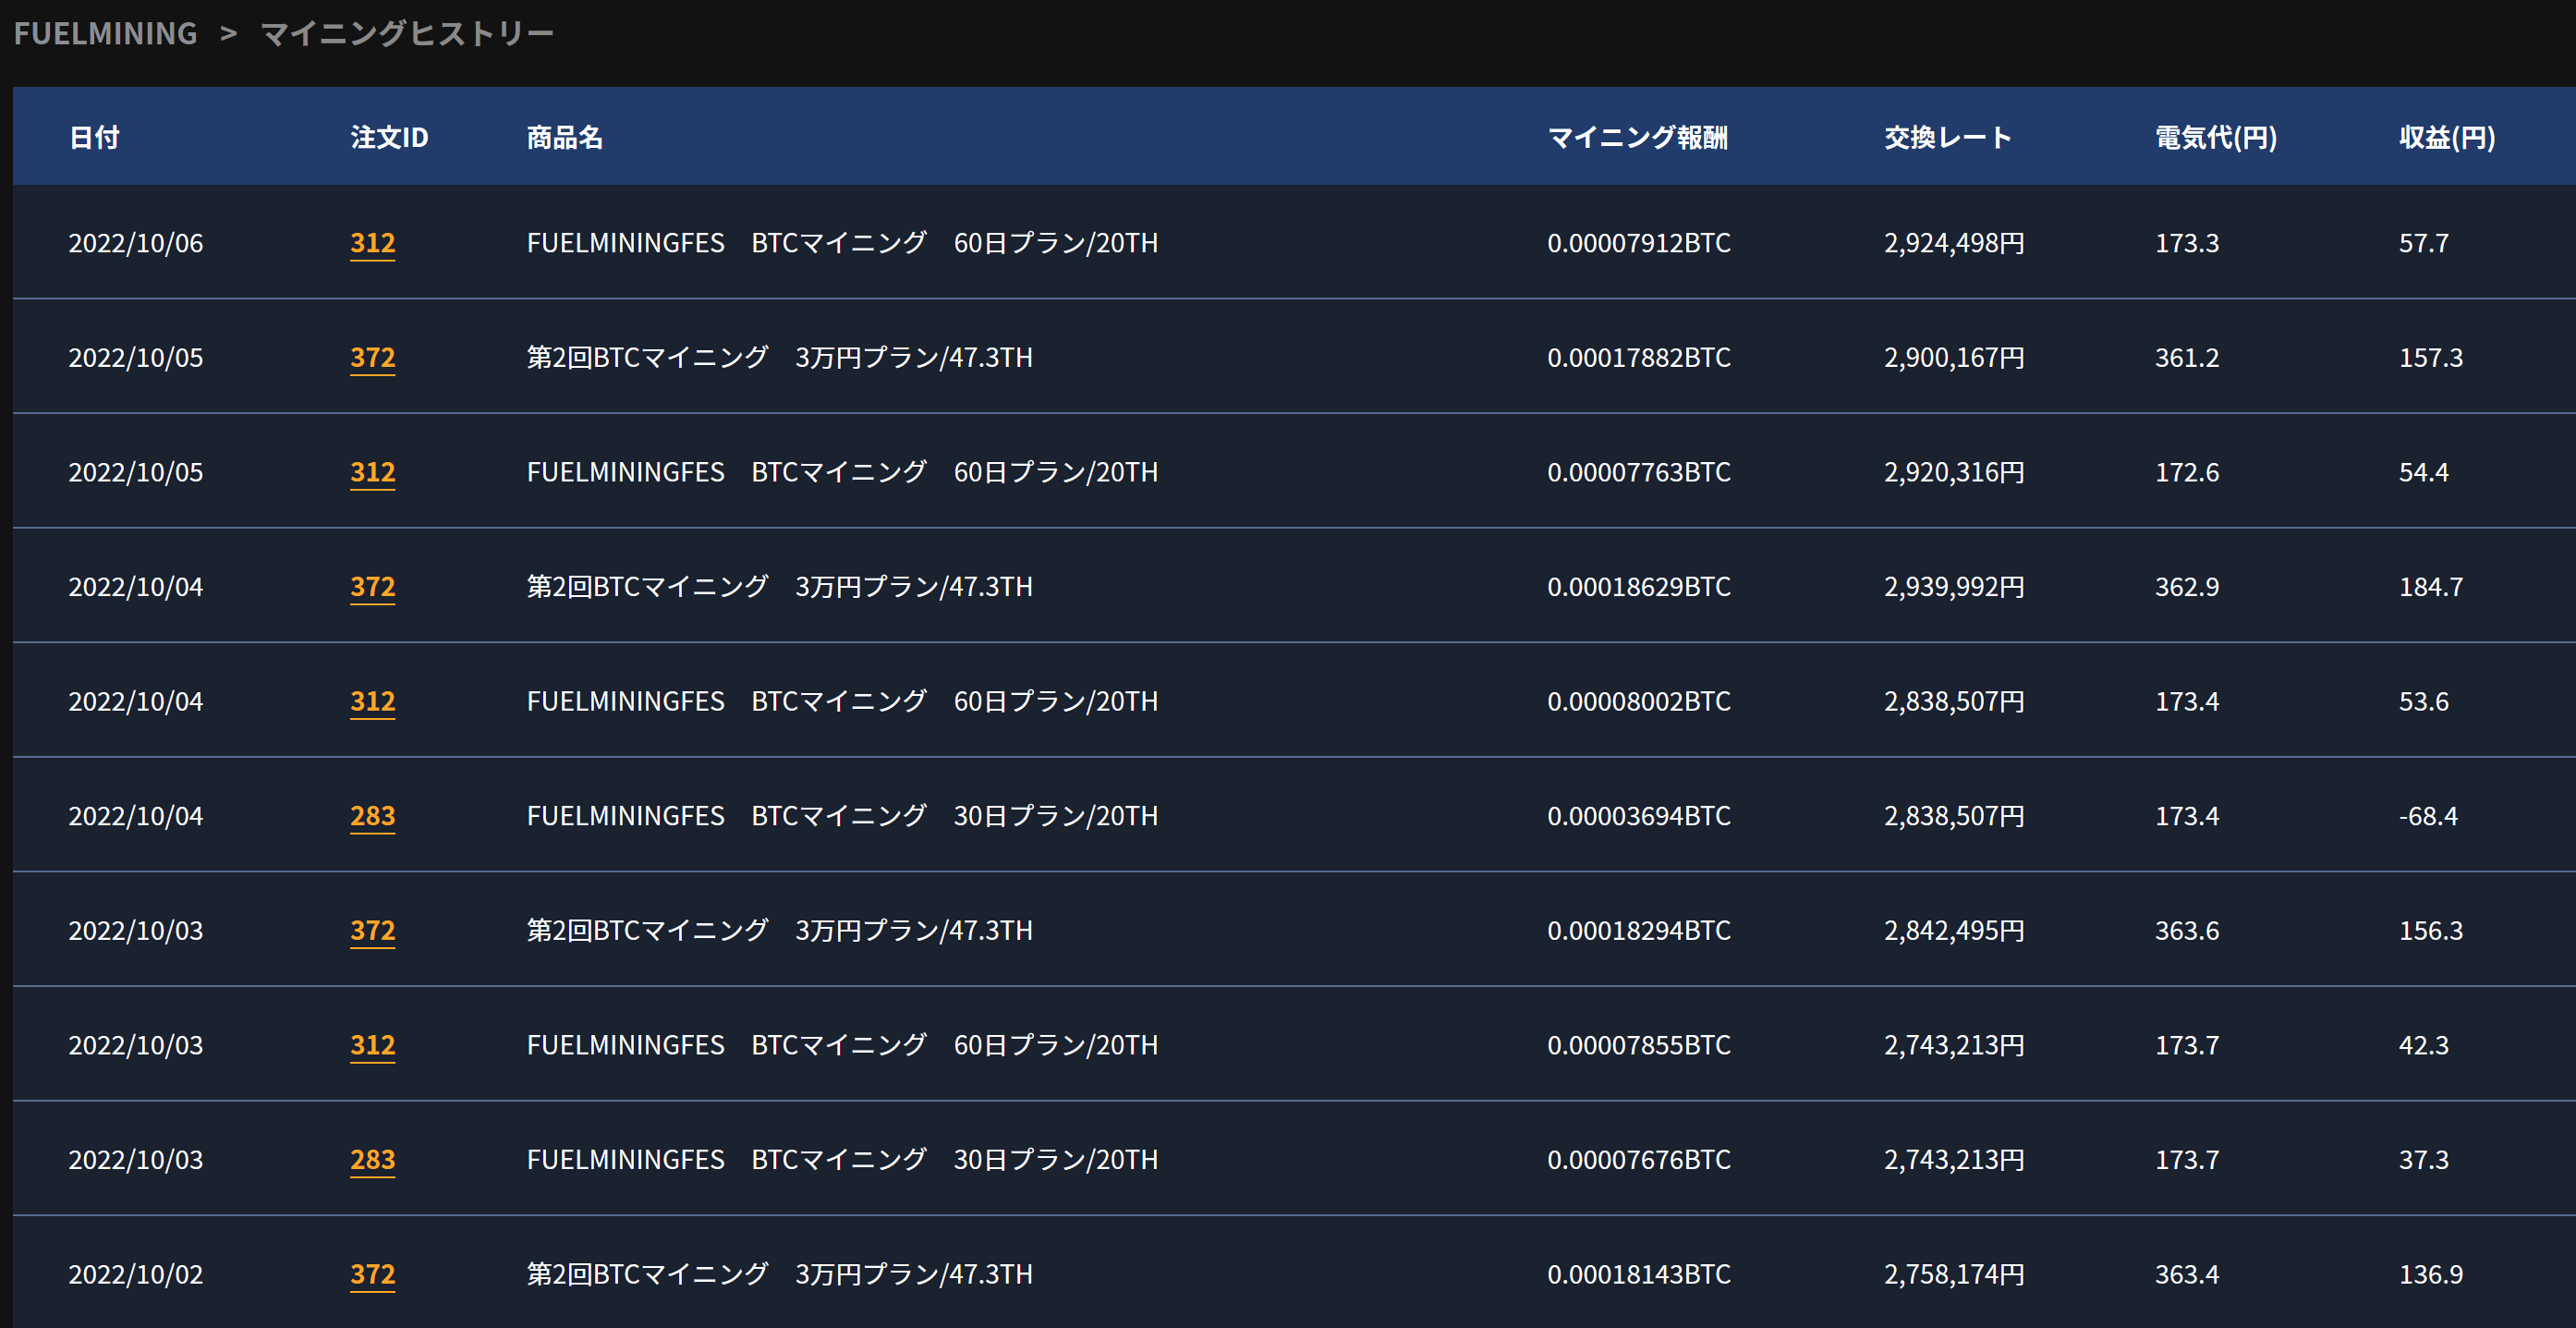The width and height of the screenshot is (2576, 1328).
Task: Open order ID 372 for 2022/10/03
Action: 372,931
